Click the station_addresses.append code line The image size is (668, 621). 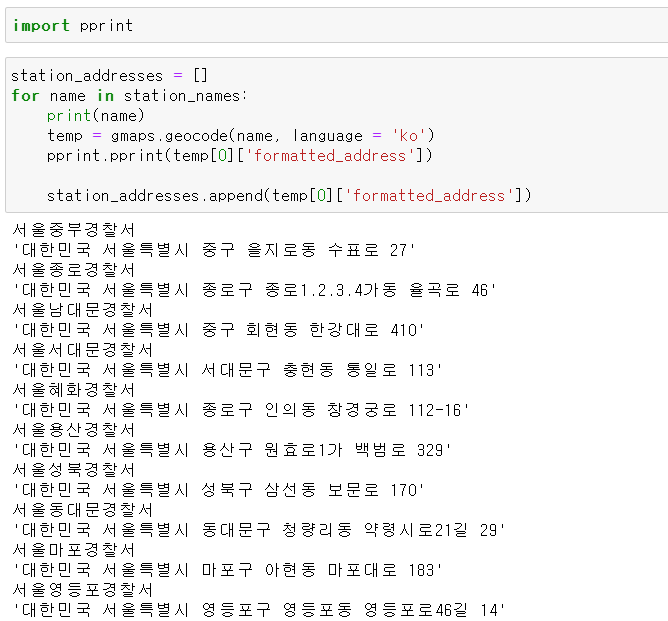[x=289, y=196]
